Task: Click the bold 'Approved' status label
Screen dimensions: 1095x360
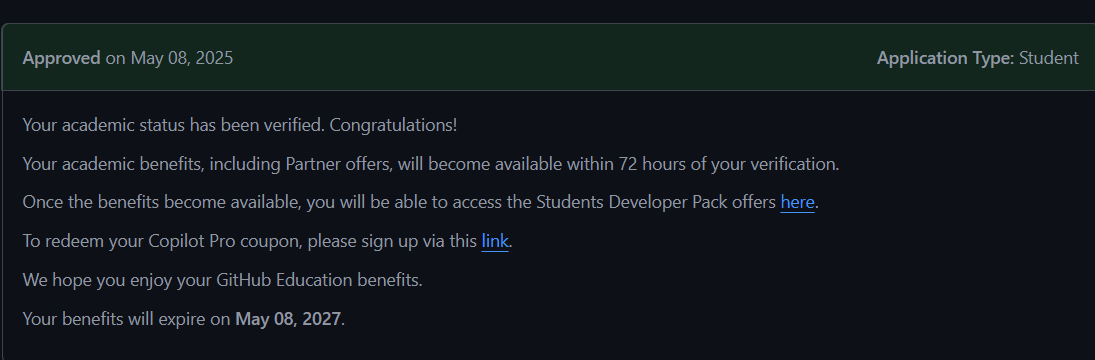Action: 61,59
